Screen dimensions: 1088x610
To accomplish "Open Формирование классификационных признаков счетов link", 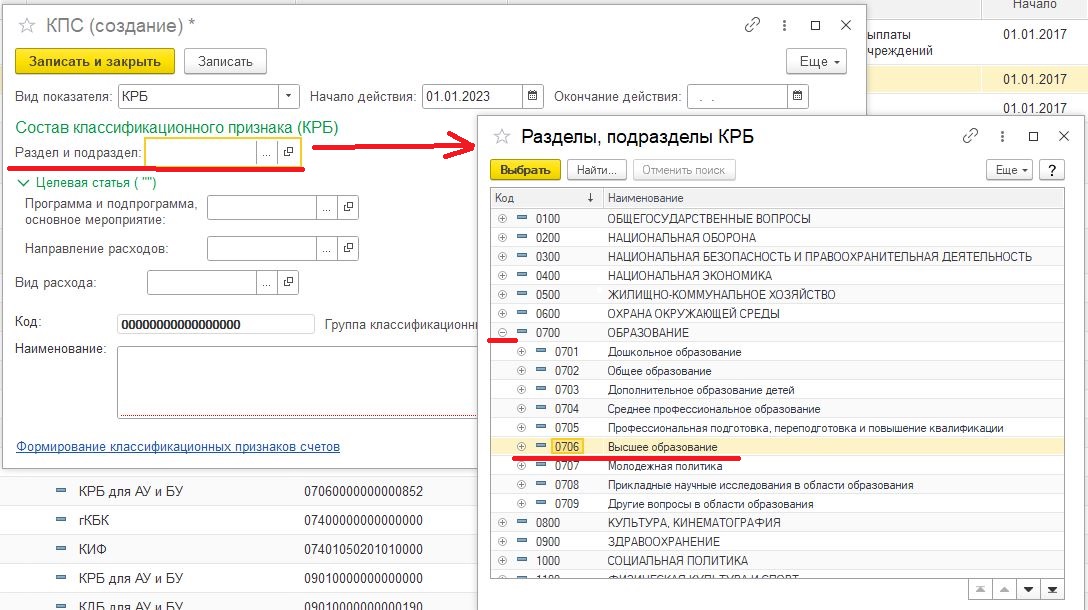I will 178,446.
